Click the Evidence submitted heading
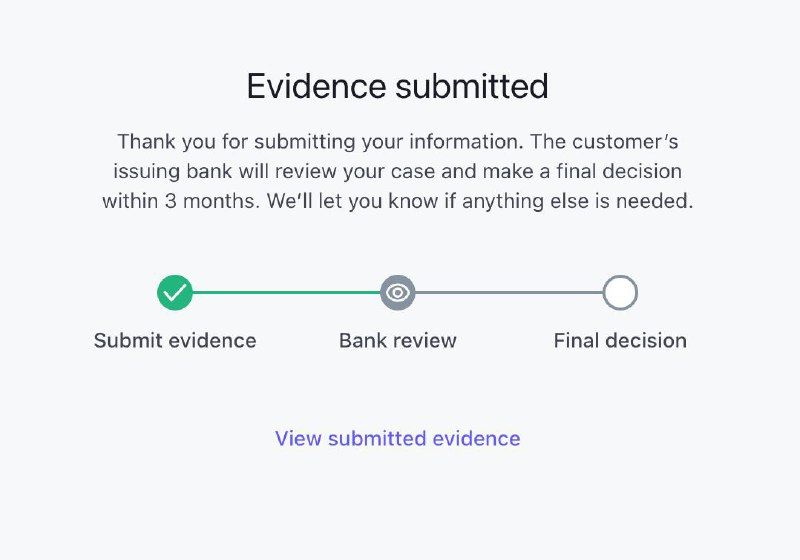800x560 pixels. [x=397, y=86]
